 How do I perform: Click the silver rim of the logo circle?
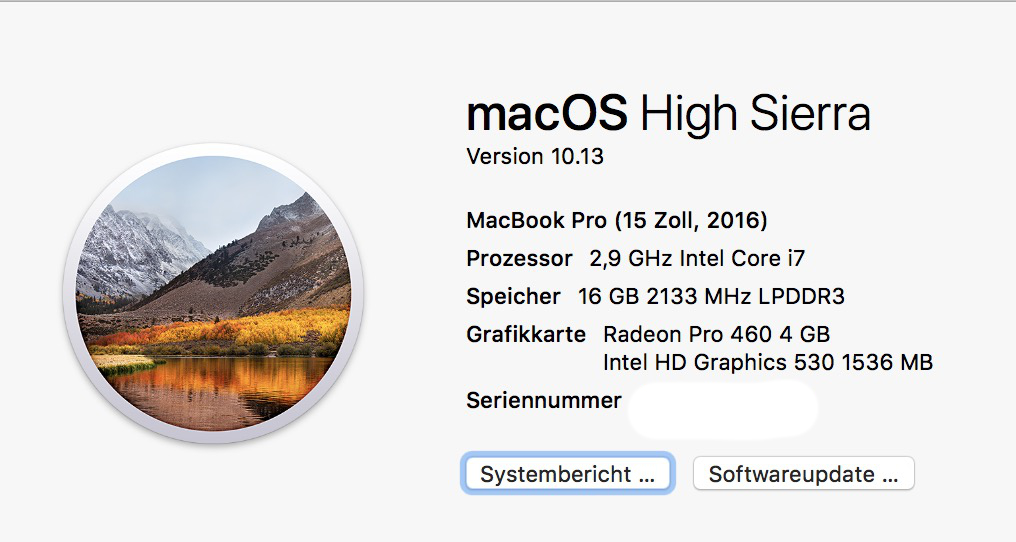pos(213,150)
